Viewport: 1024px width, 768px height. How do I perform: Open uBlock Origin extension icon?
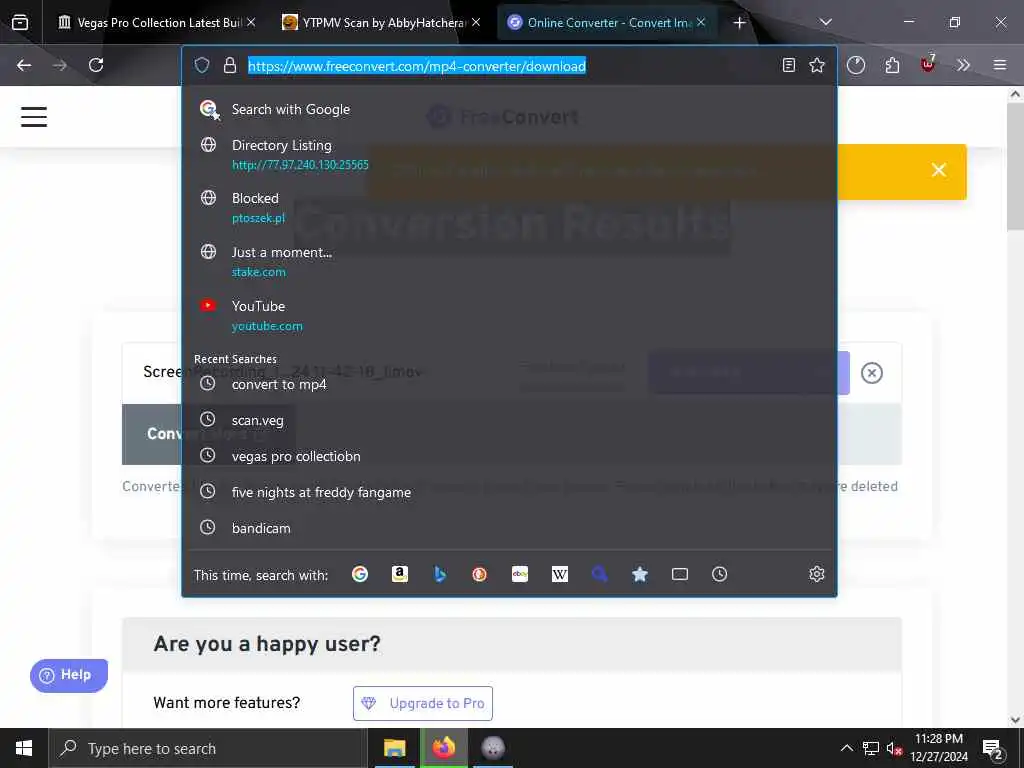click(x=928, y=64)
